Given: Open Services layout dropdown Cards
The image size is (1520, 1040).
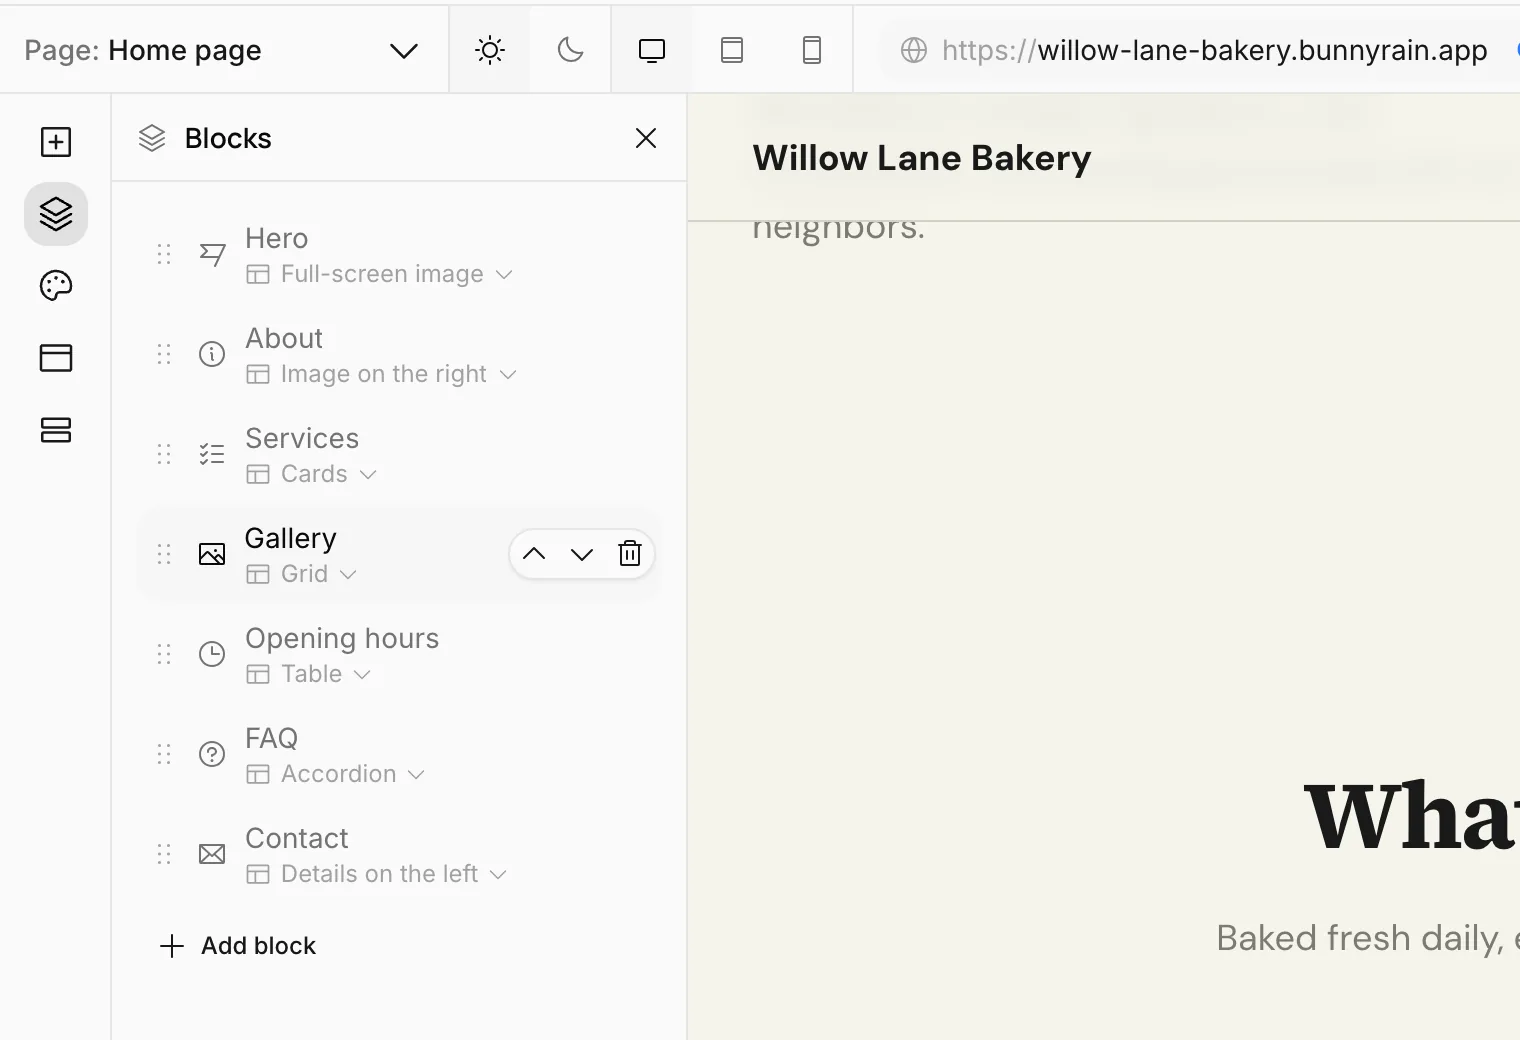Looking at the screenshot, I should pyautogui.click(x=312, y=474).
